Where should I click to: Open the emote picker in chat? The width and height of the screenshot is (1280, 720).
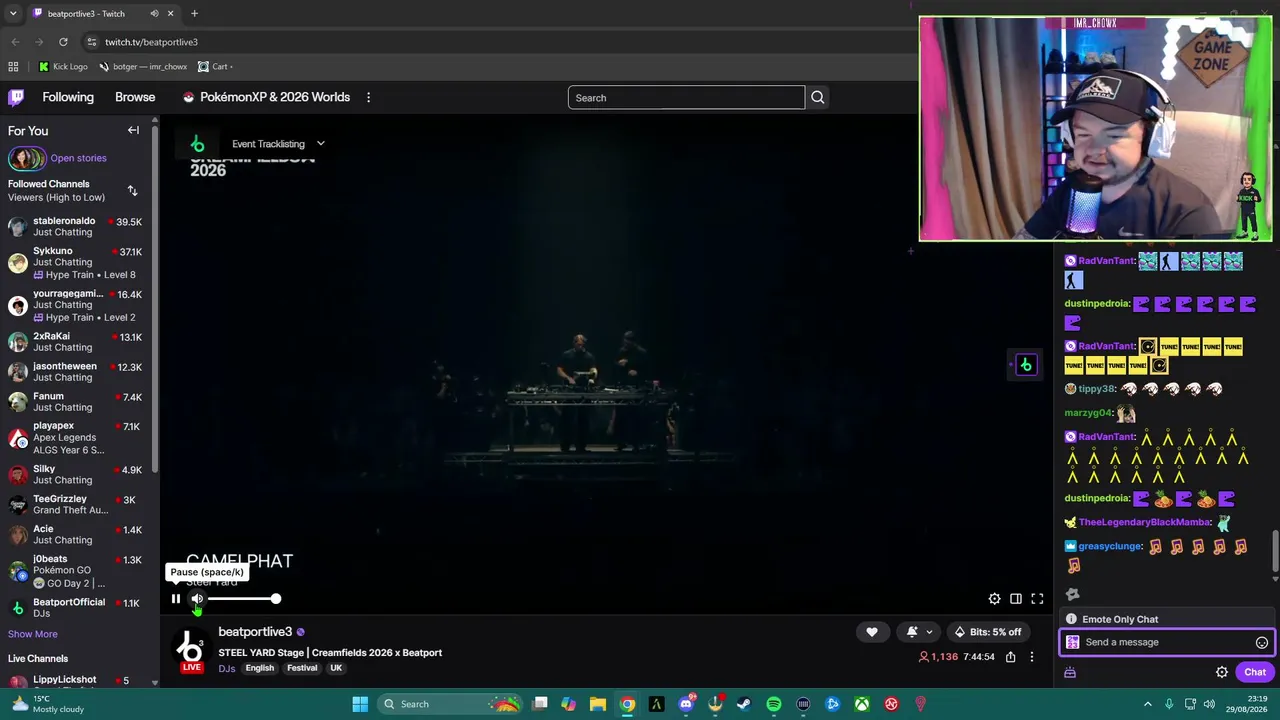click(x=1262, y=643)
